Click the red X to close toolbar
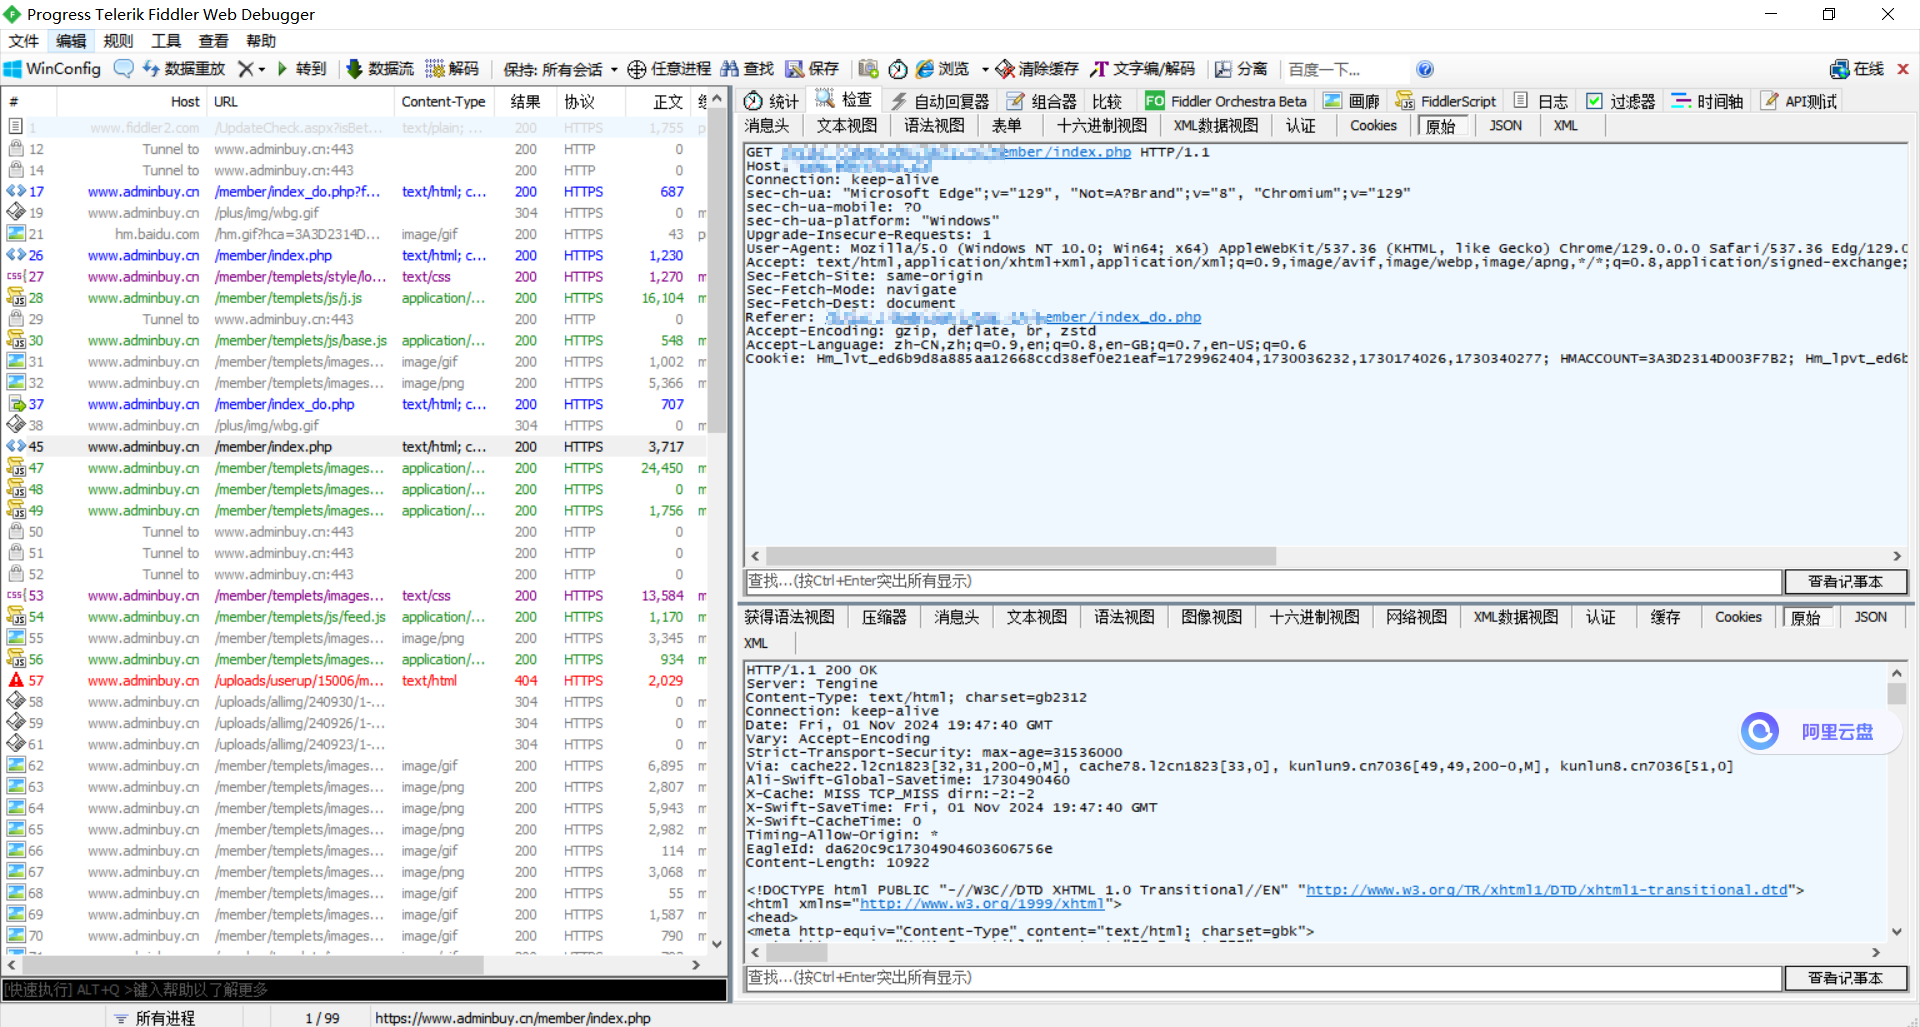 coord(1903,69)
